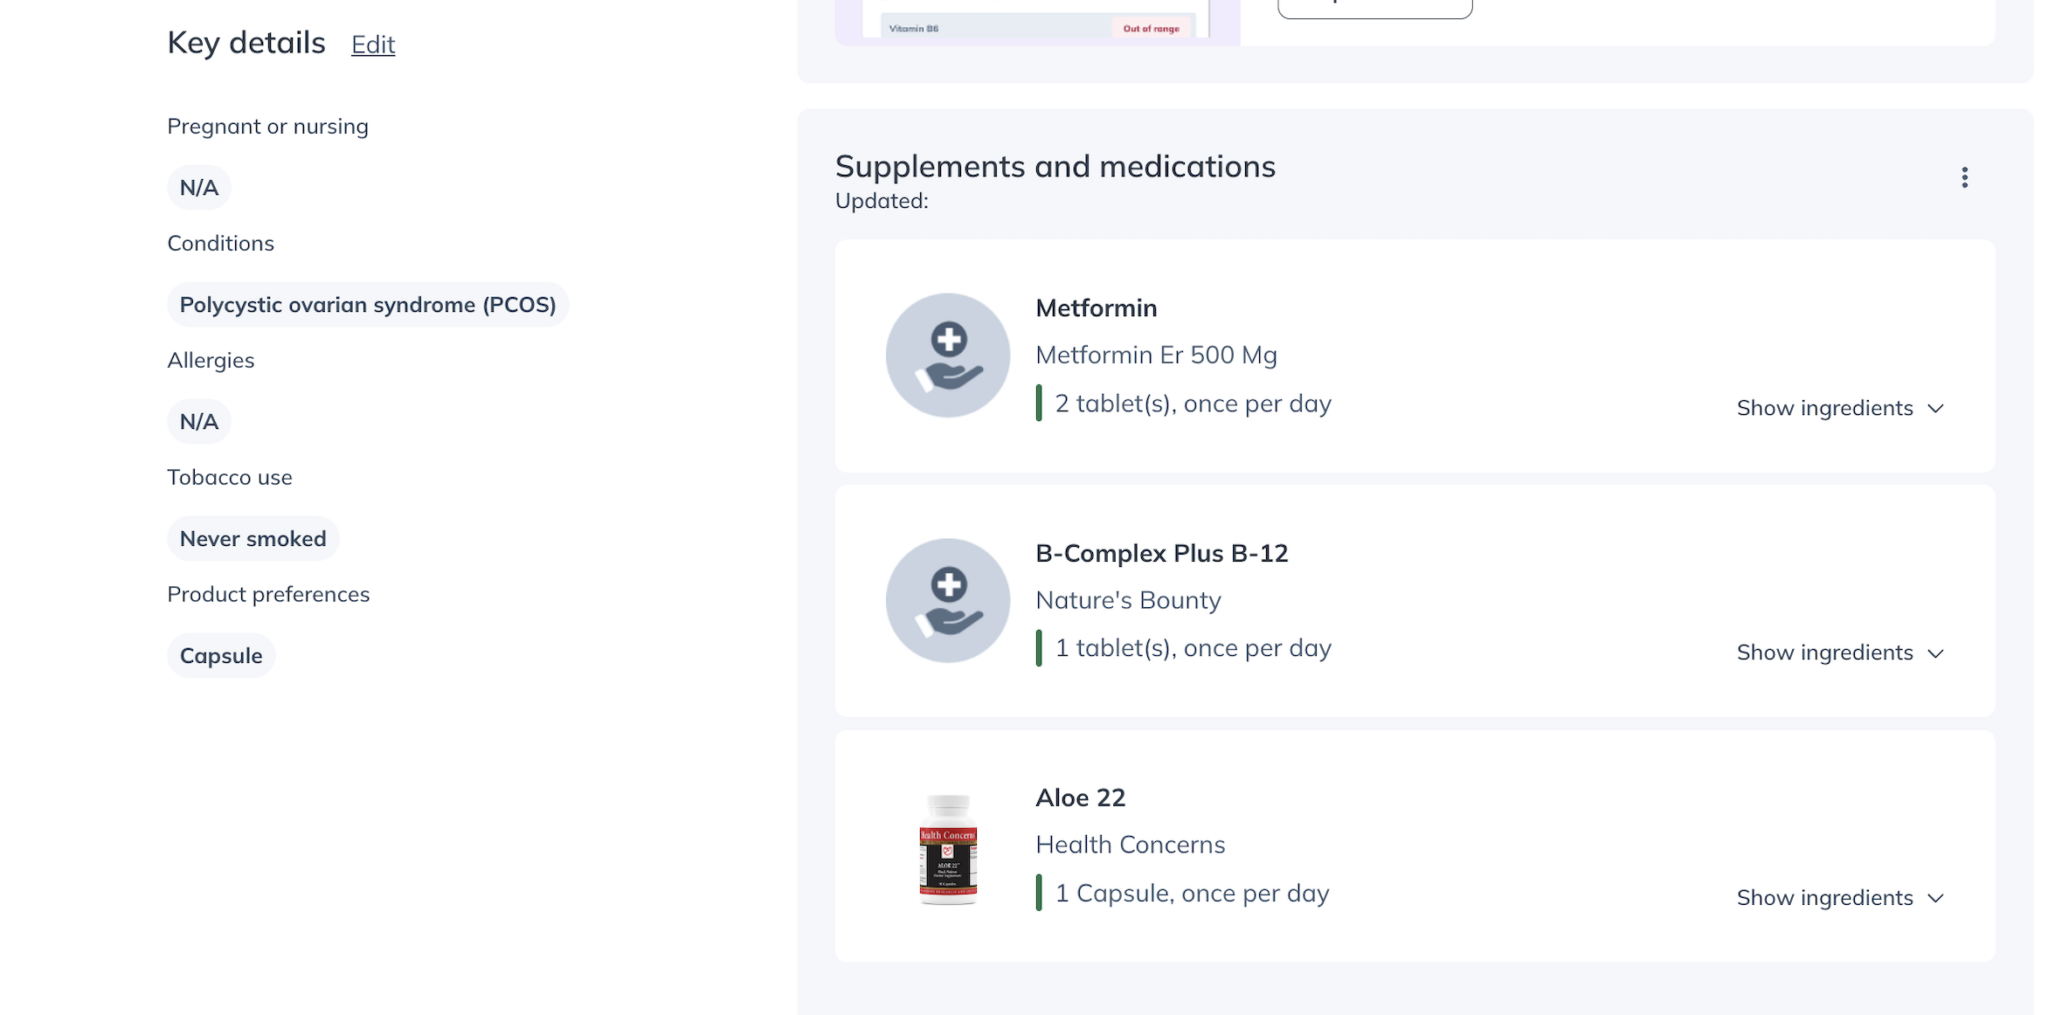Screen dimensions: 2048x1015
Task: Click the Updated label under Supplements
Action: 881,200
